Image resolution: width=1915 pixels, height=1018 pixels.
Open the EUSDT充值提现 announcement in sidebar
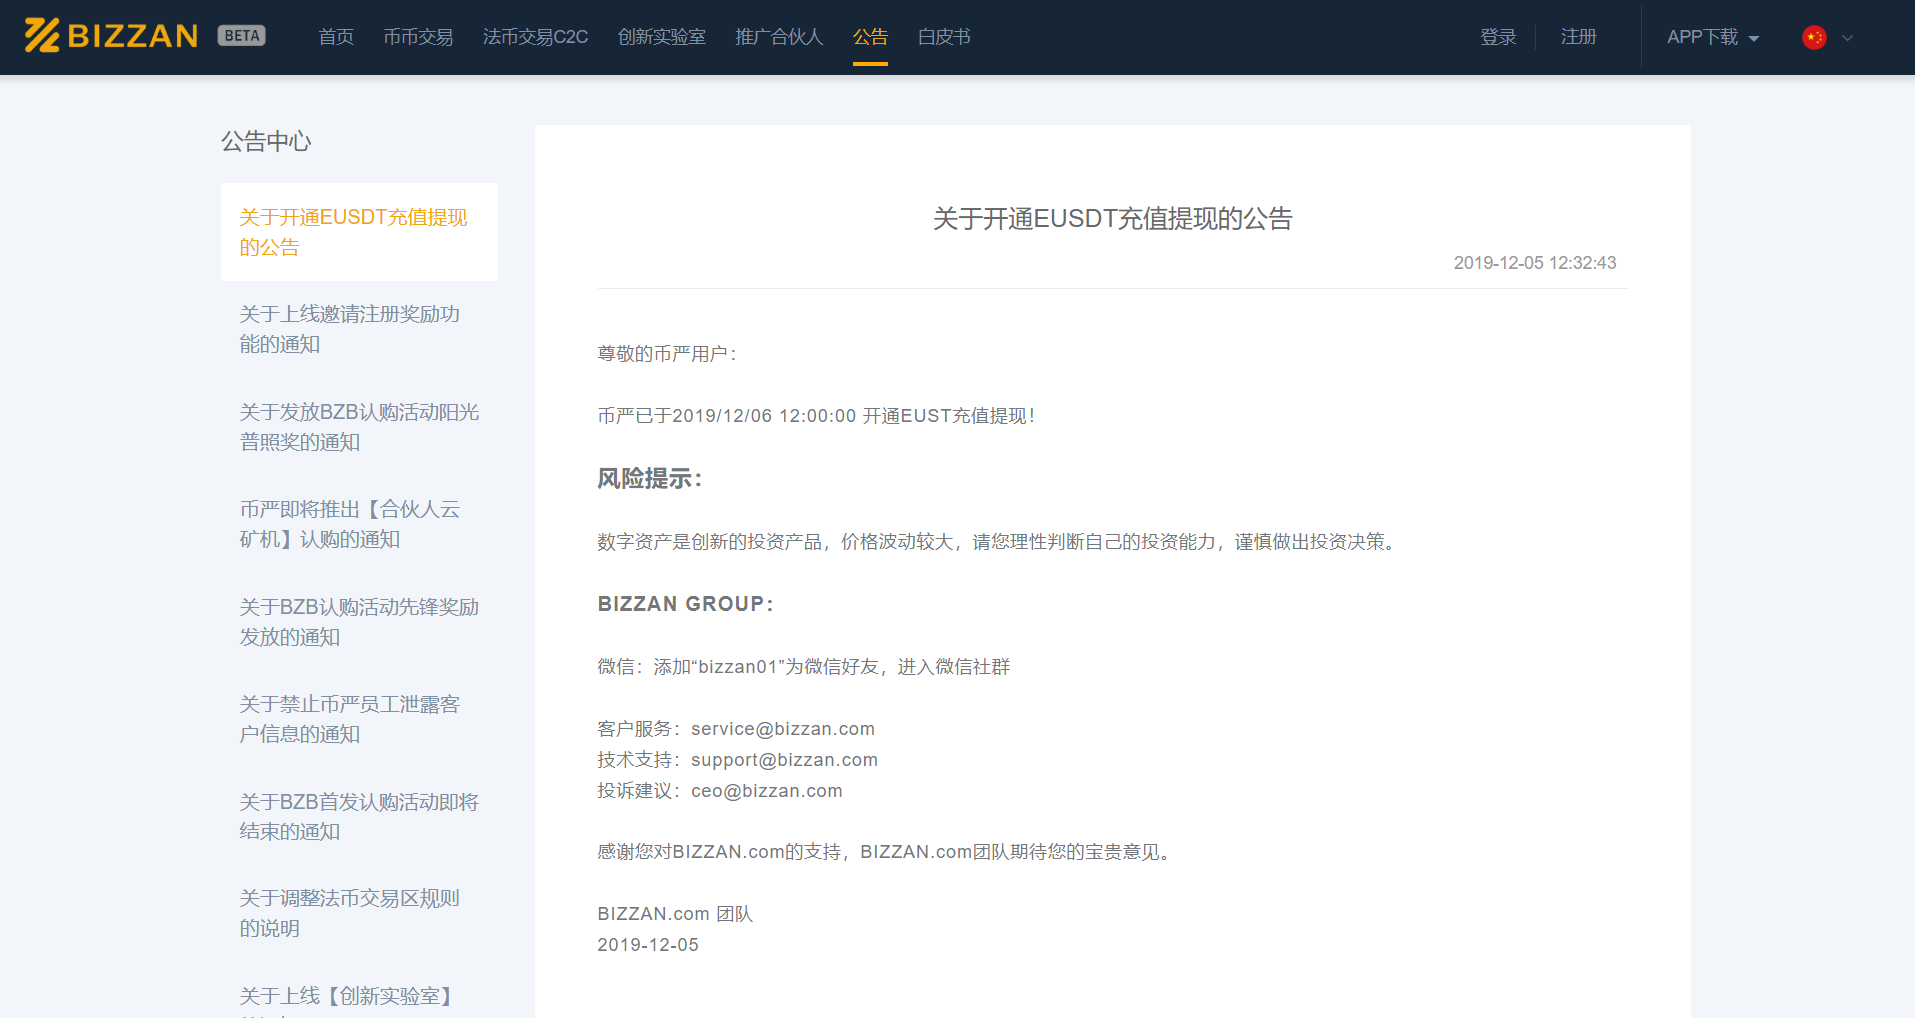tap(353, 232)
